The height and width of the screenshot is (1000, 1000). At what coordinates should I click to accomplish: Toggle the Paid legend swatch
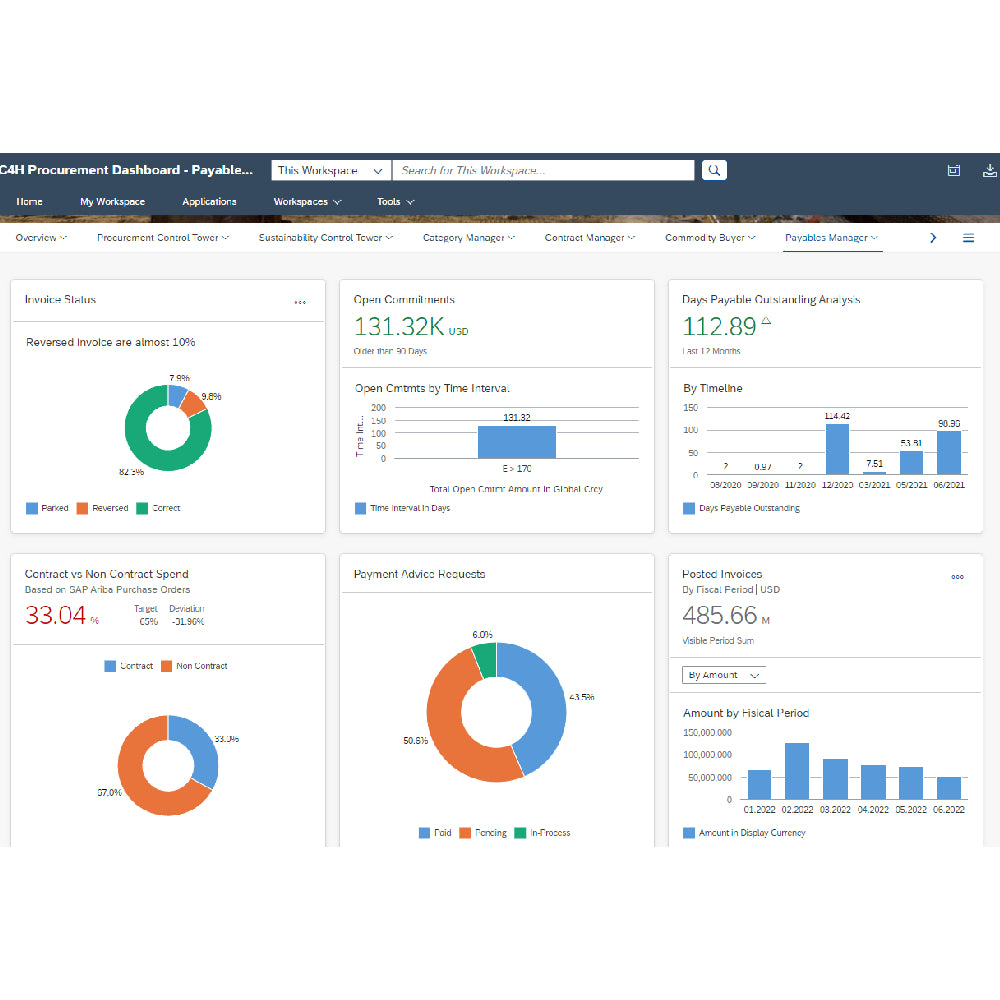click(424, 833)
